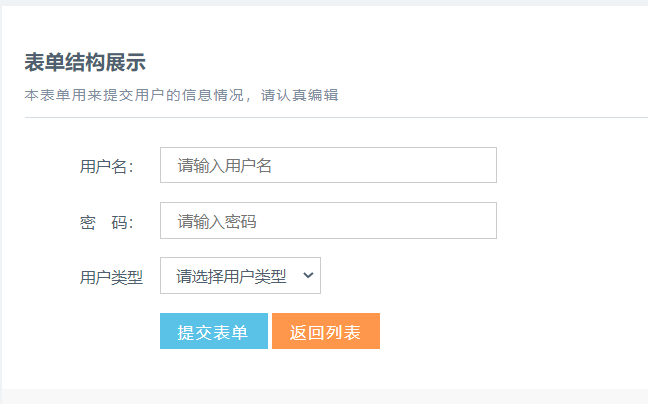
Task: Click the 用户名 input field
Action: tap(328, 165)
